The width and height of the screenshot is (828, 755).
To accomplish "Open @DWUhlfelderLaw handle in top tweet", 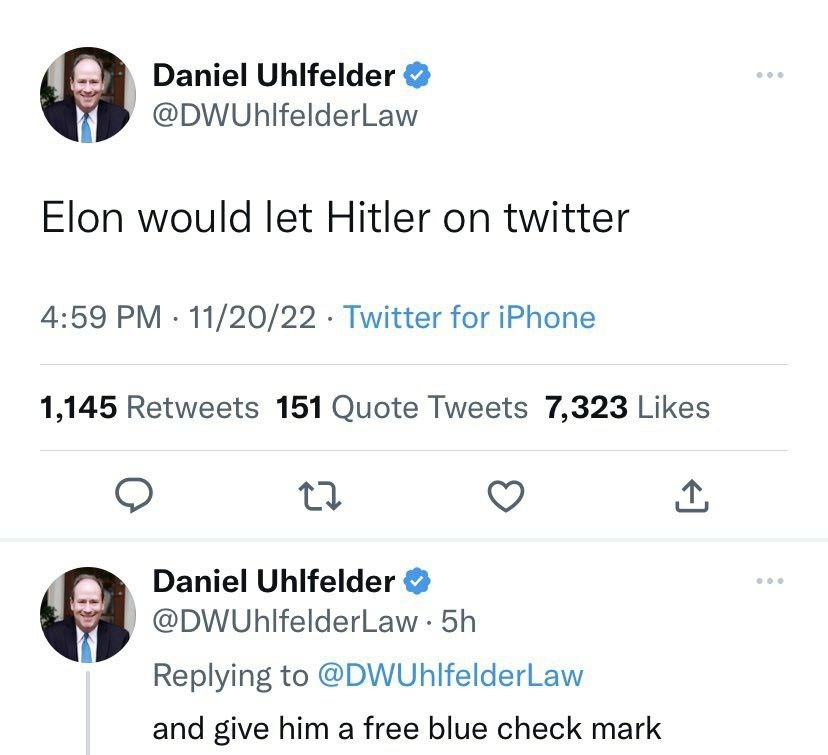I will [x=284, y=116].
